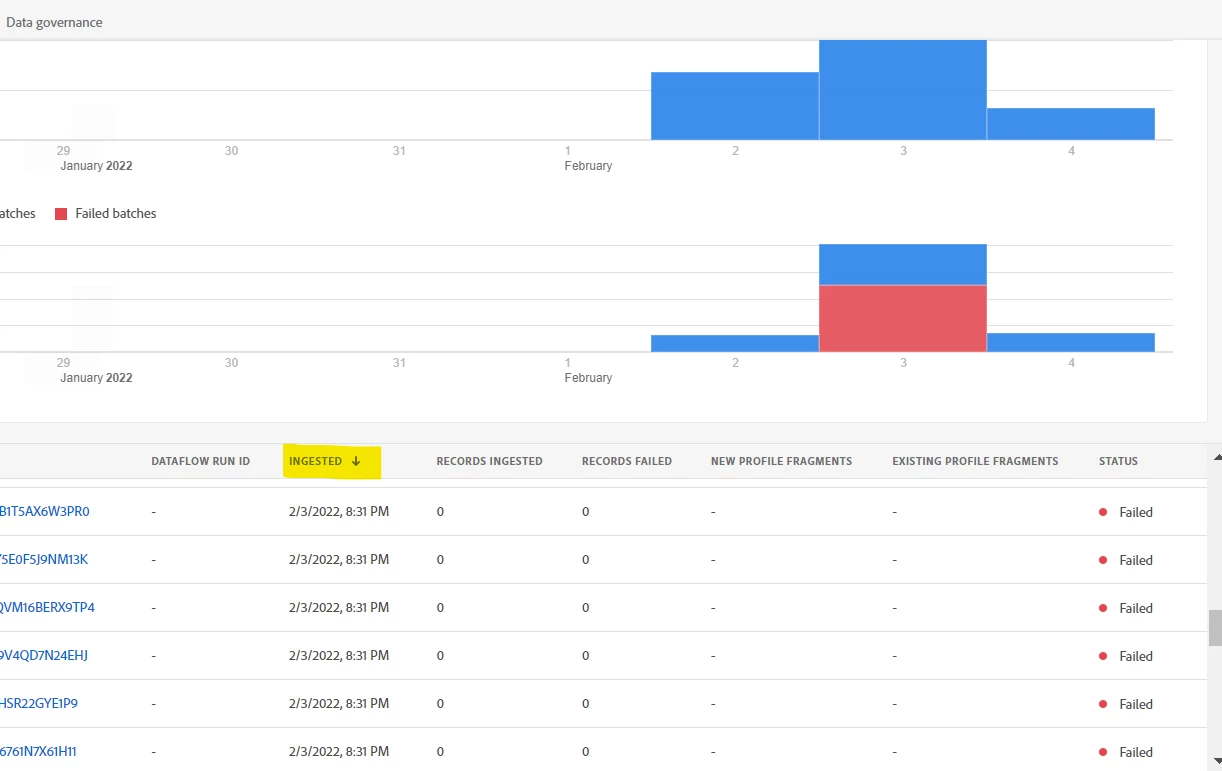Image resolution: width=1222 pixels, height=771 pixels.
Task: Open the Data governance tab
Action: click(x=54, y=22)
